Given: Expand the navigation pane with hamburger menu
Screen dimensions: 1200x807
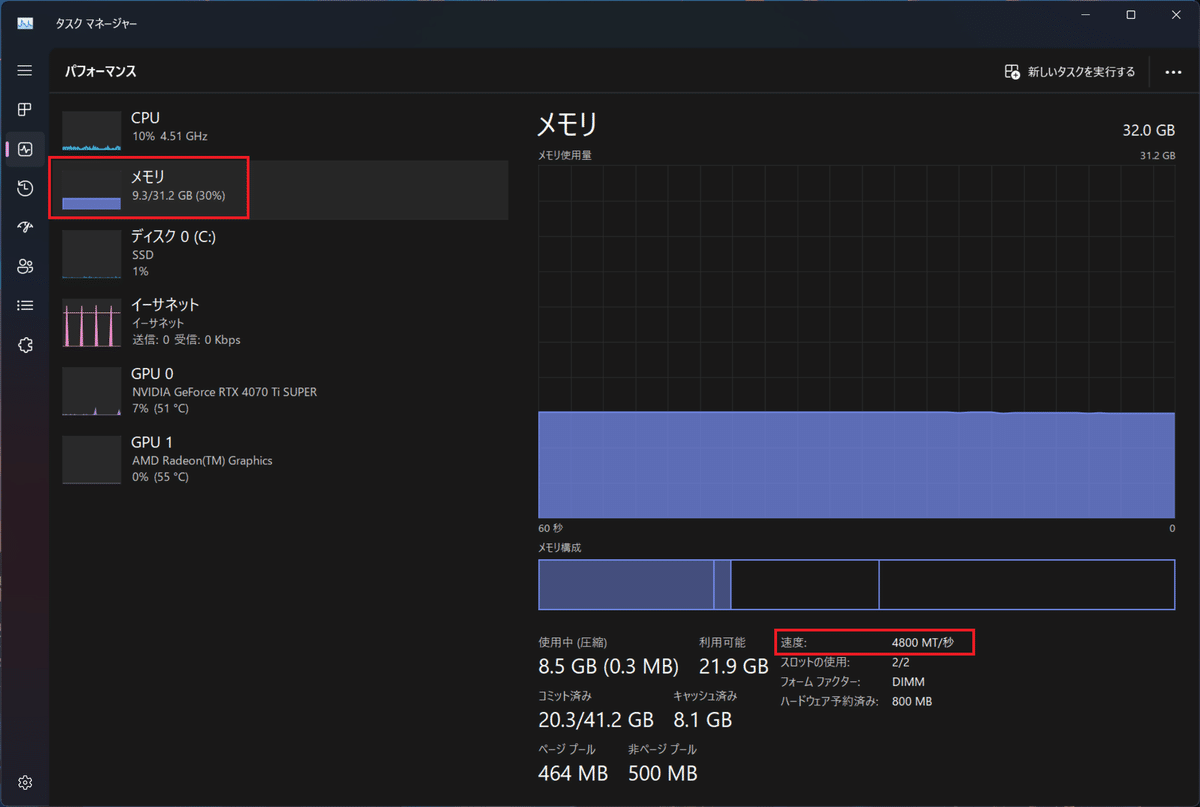Looking at the screenshot, I should [24, 70].
